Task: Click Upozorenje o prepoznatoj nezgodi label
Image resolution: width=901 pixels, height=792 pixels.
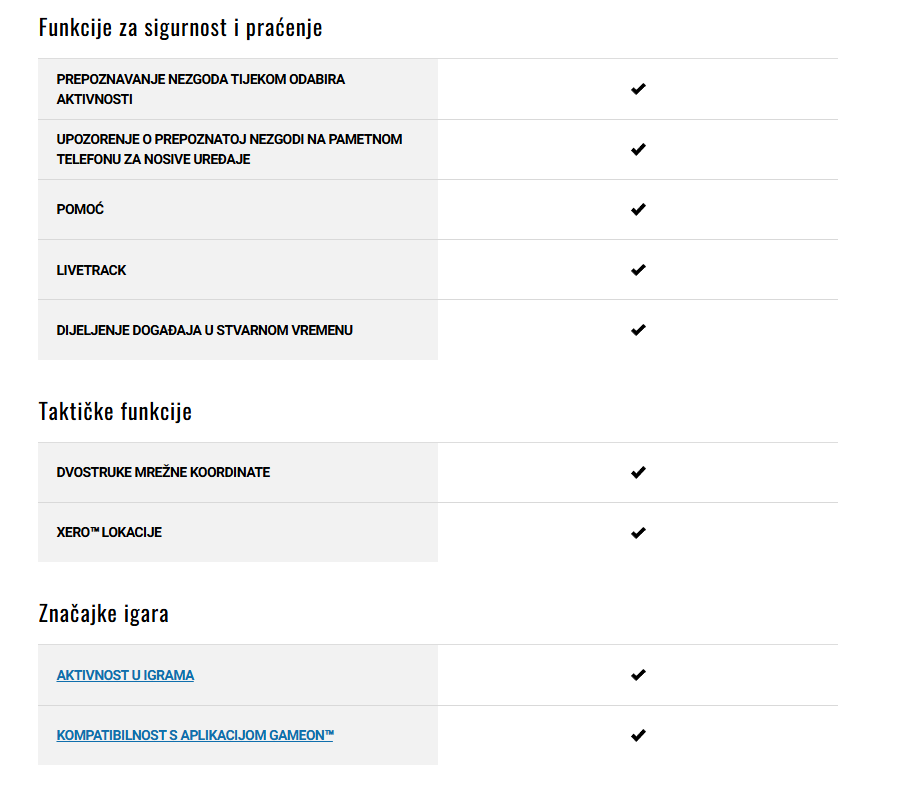Action: pyautogui.click(x=229, y=149)
